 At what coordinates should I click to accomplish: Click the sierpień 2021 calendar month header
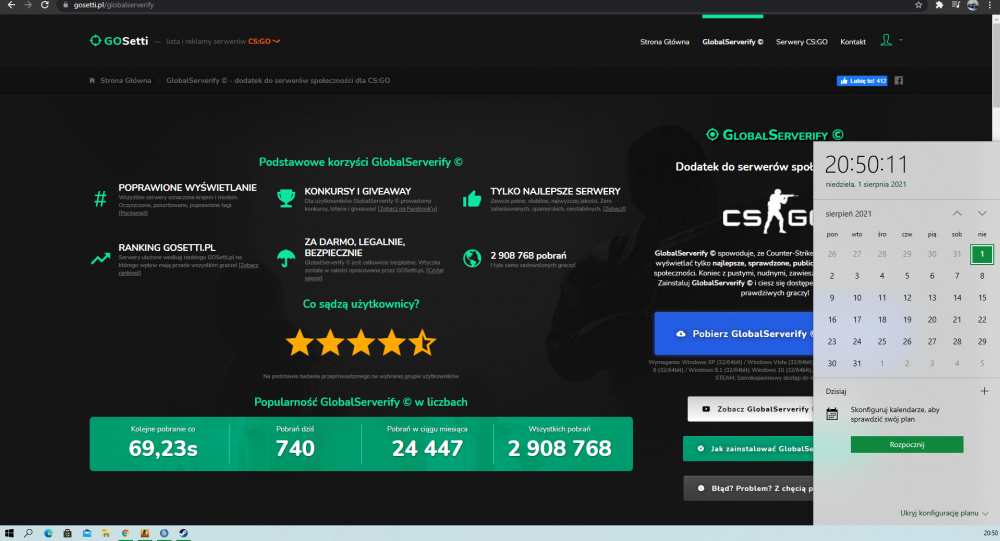click(848, 214)
